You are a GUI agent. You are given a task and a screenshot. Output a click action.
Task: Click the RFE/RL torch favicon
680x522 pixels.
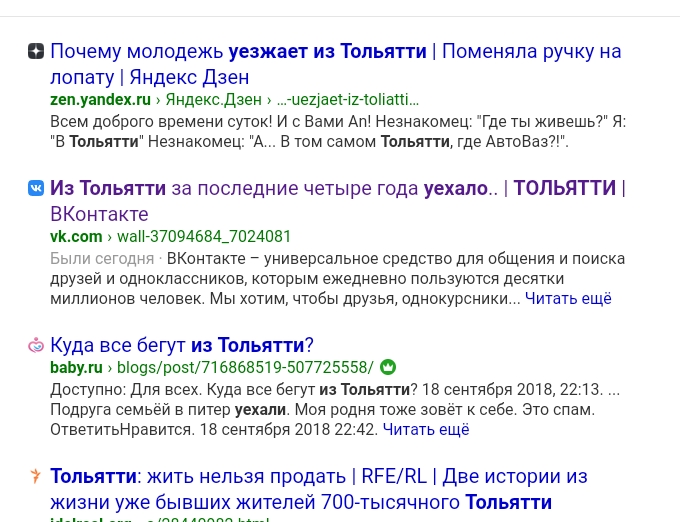[36, 476]
